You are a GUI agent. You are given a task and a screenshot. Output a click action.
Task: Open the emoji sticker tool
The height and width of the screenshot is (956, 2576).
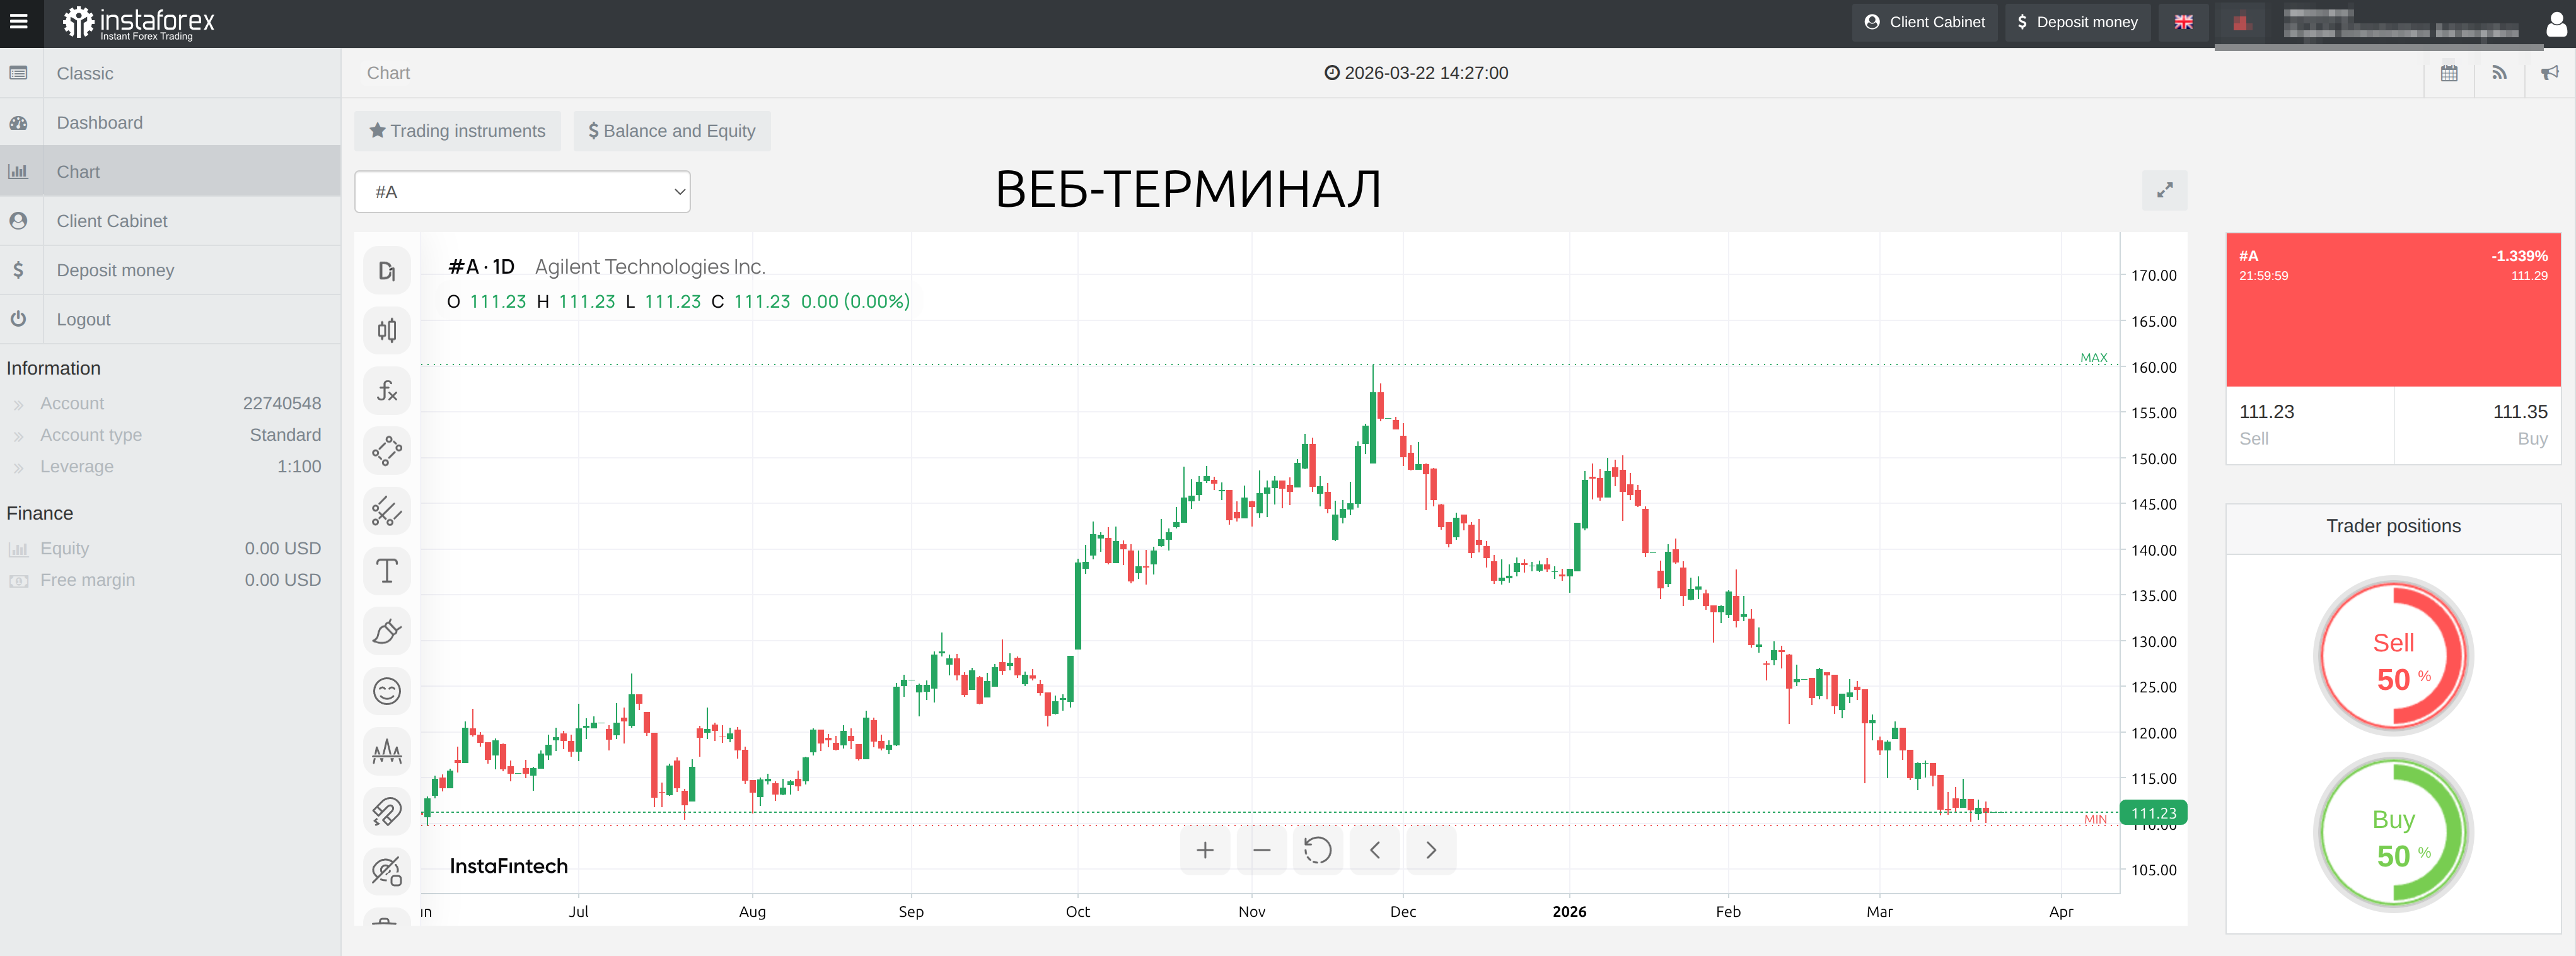[x=387, y=691]
